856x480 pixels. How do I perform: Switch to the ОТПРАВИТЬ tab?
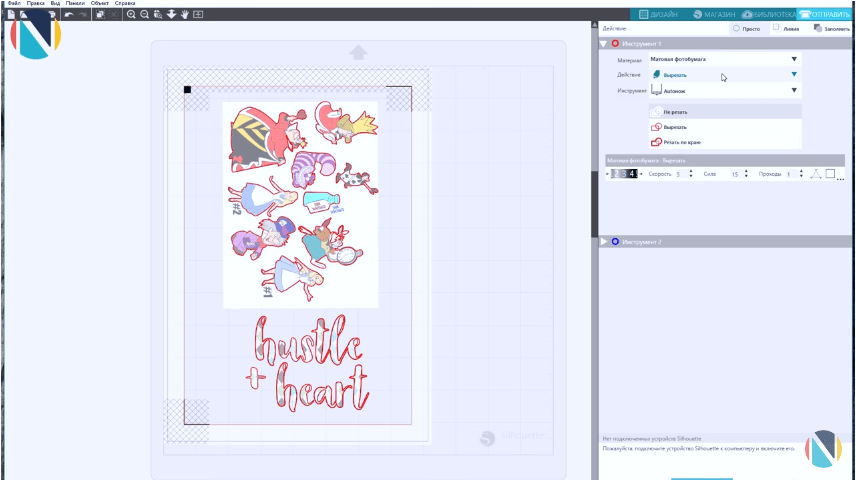(x=824, y=14)
